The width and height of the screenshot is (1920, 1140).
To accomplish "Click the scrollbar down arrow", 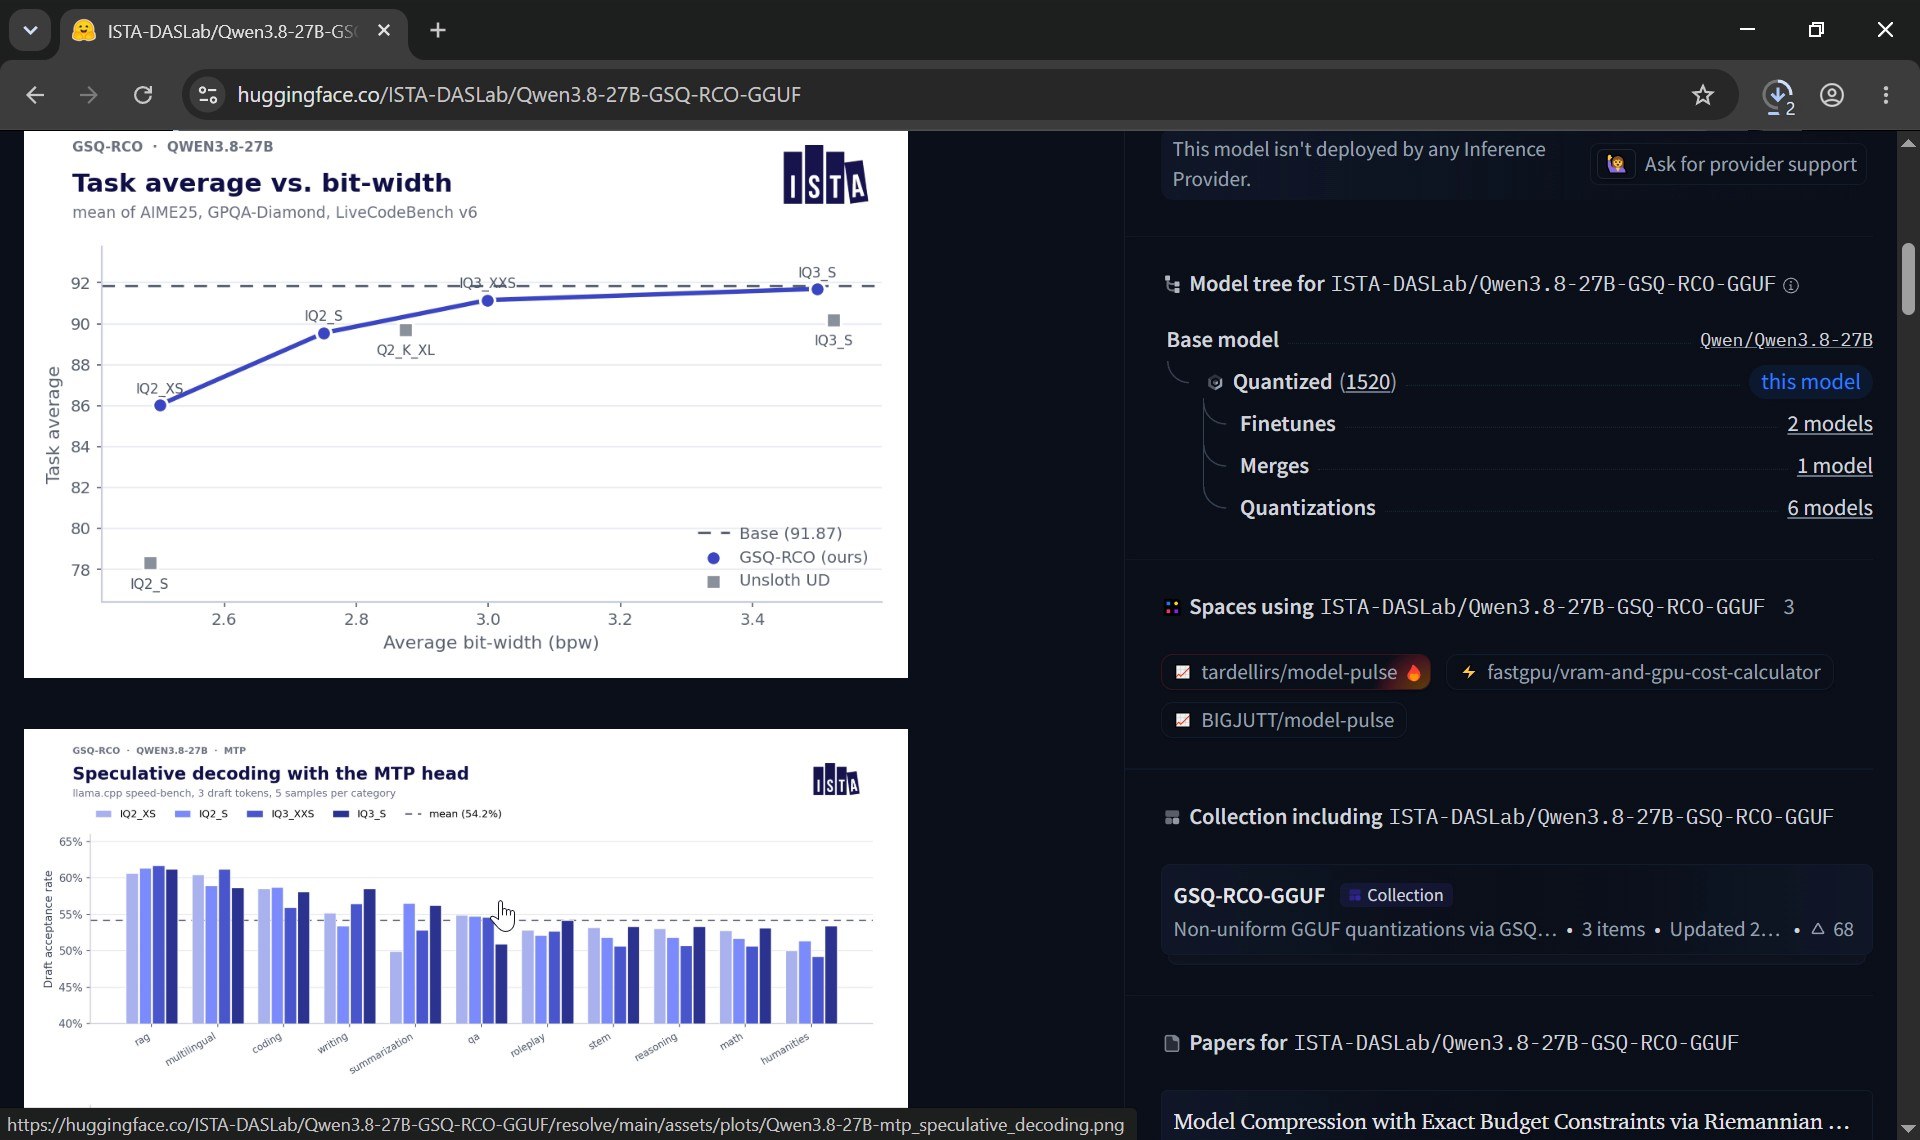I will [x=1908, y=1129].
